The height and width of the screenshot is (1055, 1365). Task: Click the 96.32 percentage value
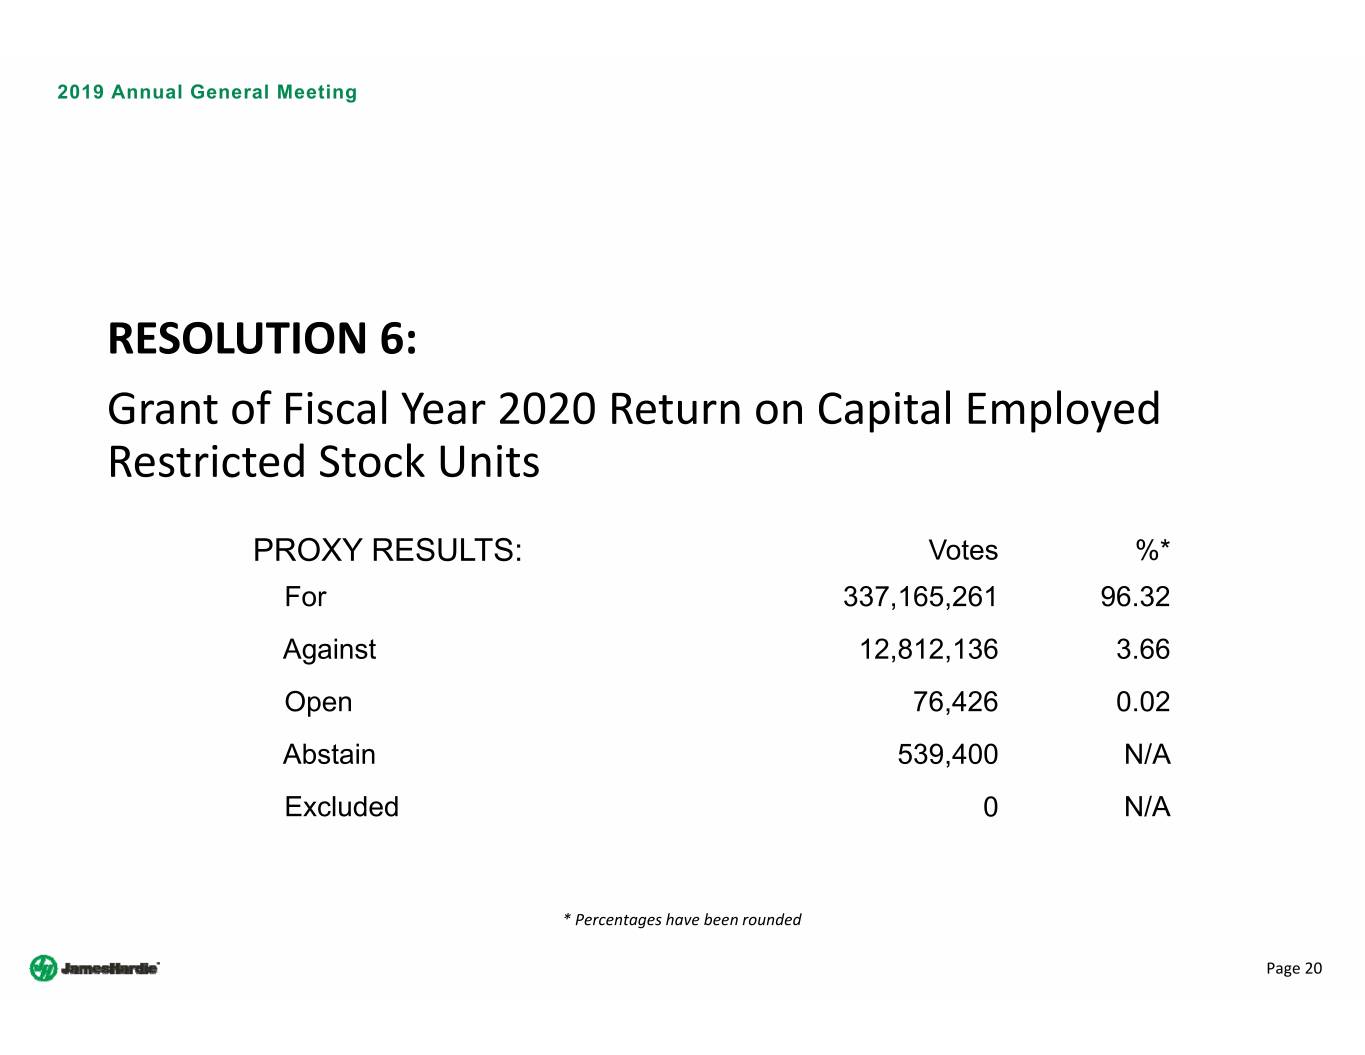pos(1135,597)
